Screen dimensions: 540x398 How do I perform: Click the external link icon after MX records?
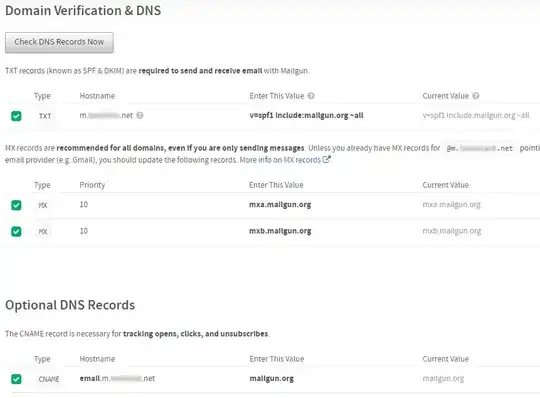326,159
